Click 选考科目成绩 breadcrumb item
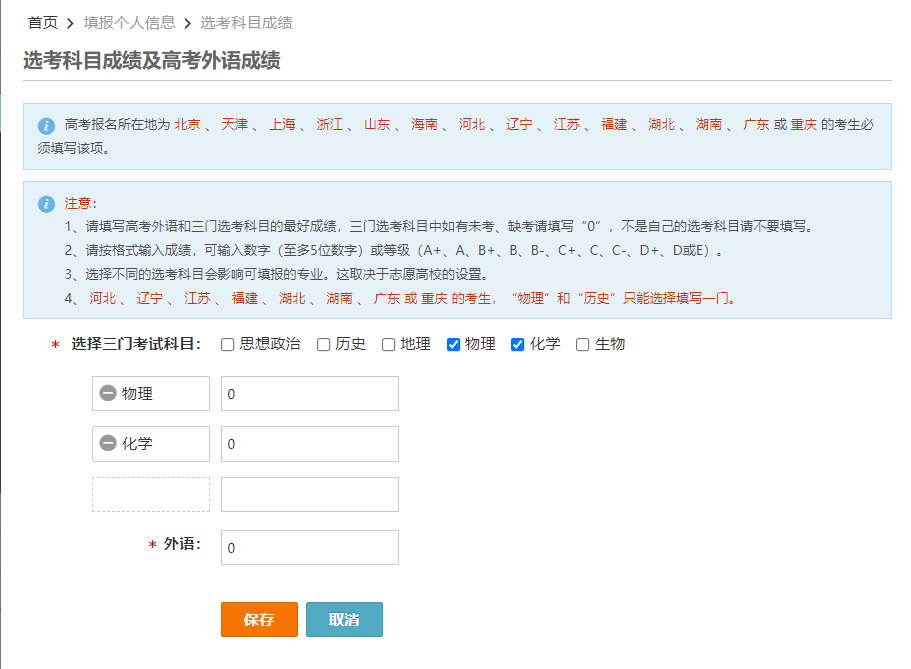911x669 pixels. [x=246, y=22]
